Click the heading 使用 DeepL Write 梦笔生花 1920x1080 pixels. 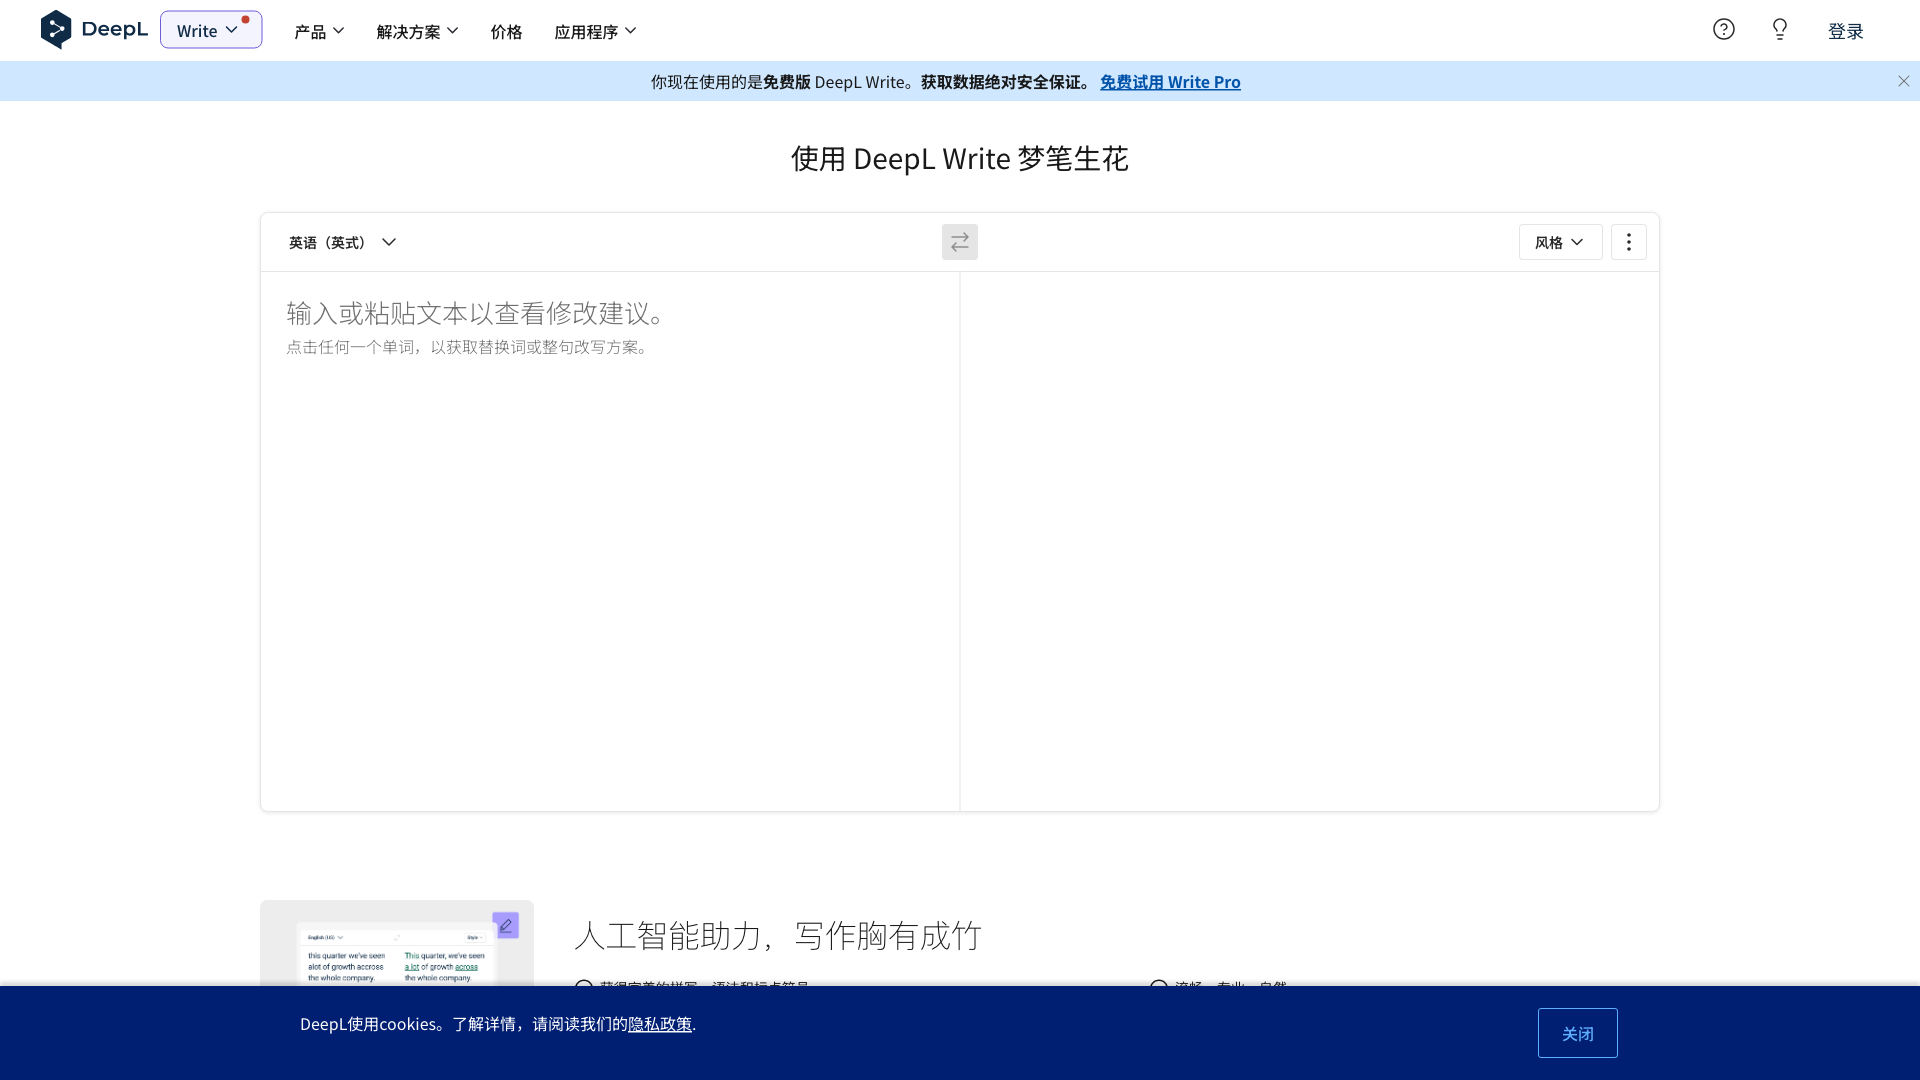pyautogui.click(x=960, y=158)
